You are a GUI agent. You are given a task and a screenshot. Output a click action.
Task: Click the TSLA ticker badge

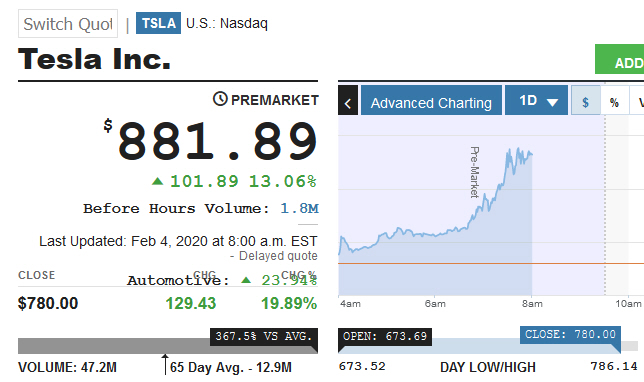[159, 23]
